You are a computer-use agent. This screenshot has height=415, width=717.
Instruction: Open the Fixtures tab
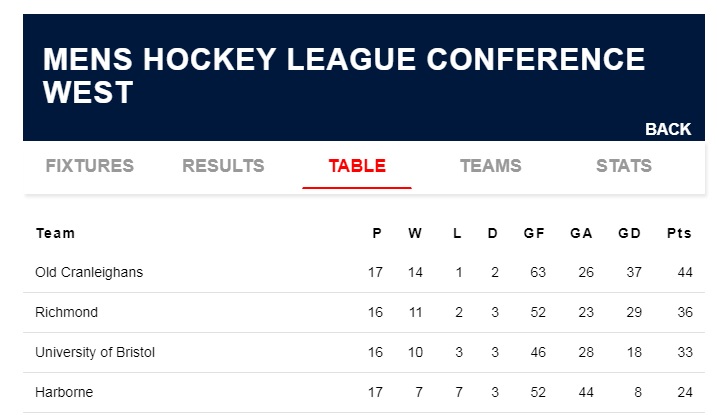click(x=90, y=165)
